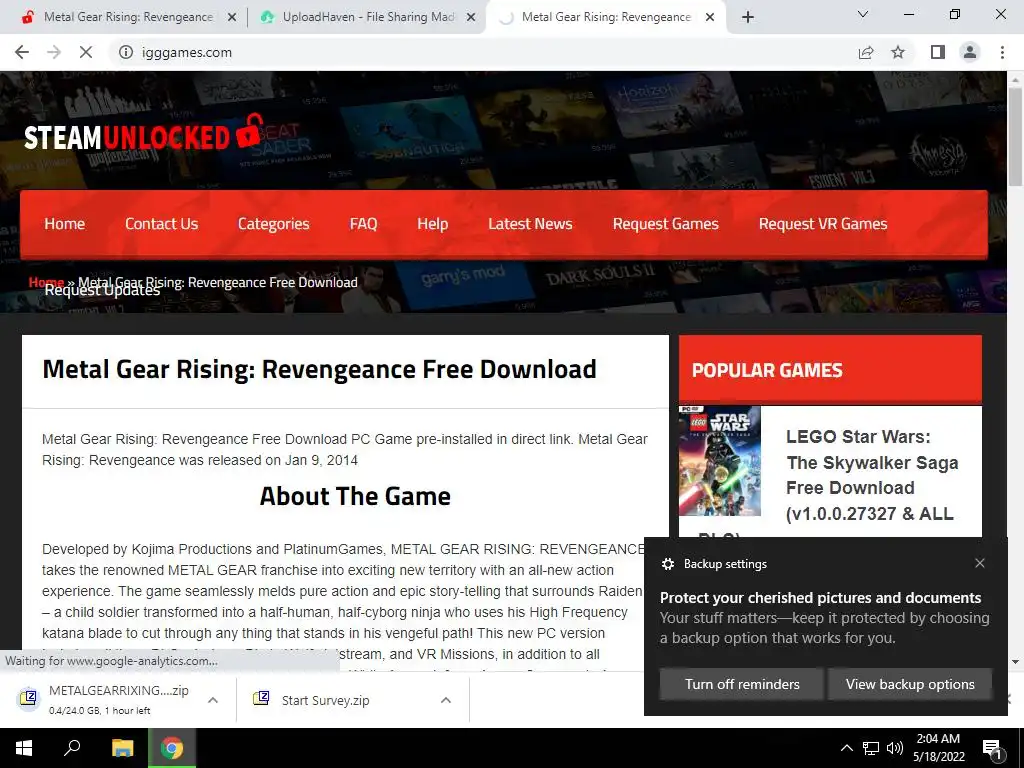Open the Windows notification center
This screenshot has width=1024, height=768.
coord(992,748)
